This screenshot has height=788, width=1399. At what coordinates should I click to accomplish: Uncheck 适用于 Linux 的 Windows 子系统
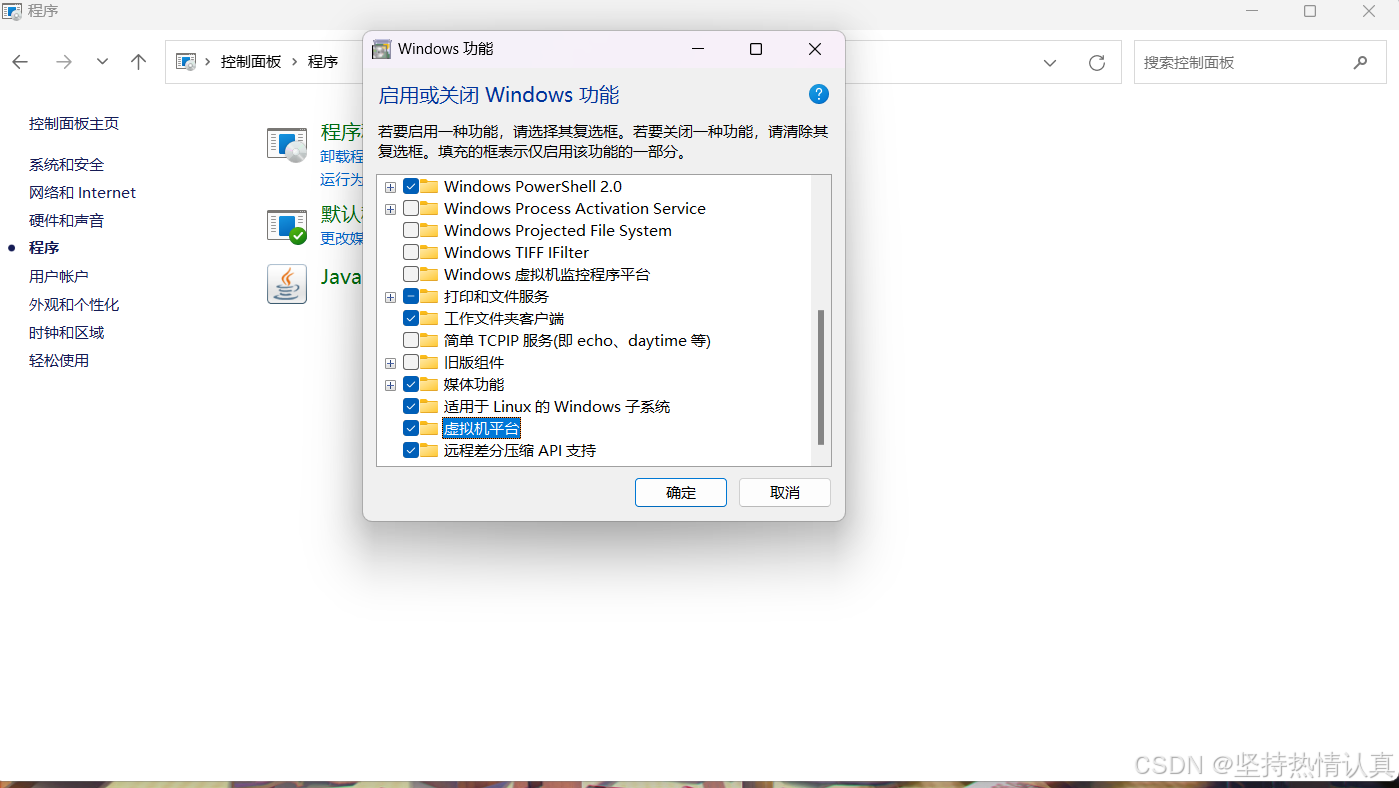tap(411, 406)
